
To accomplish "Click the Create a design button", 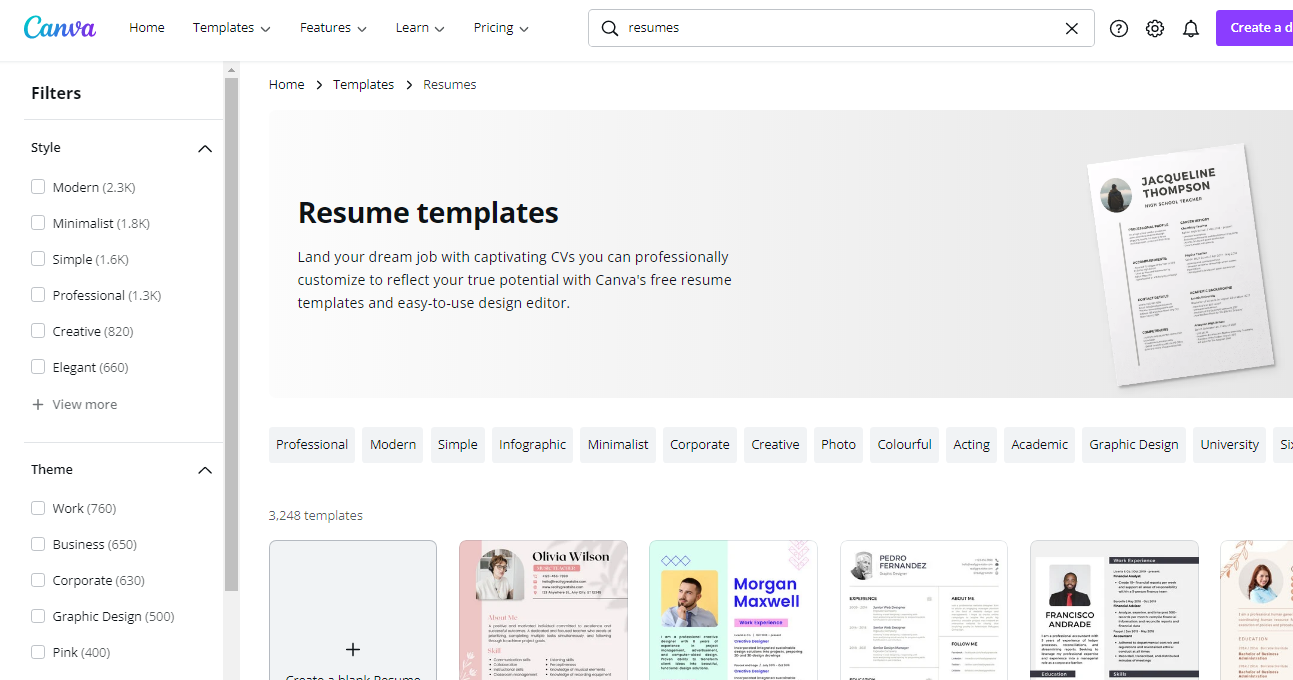I will (1254, 28).
